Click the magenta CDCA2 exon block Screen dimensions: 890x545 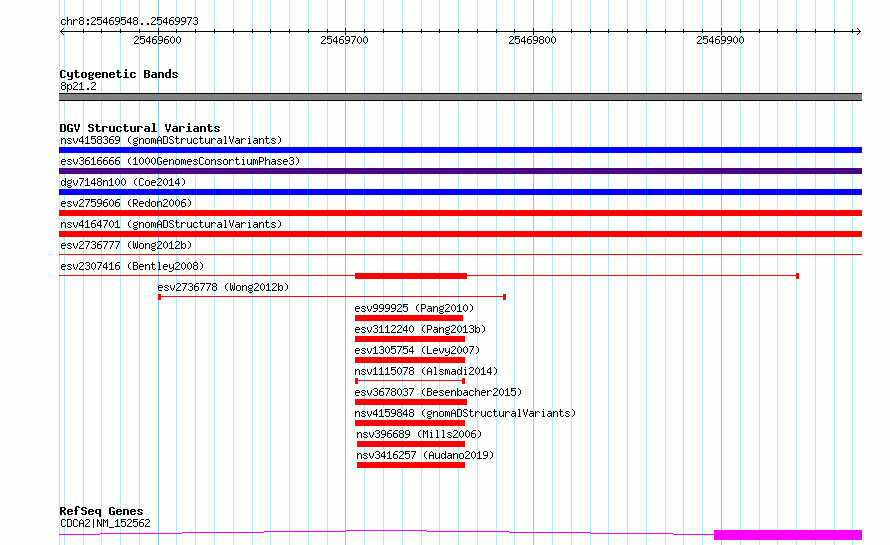(x=788, y=535)
